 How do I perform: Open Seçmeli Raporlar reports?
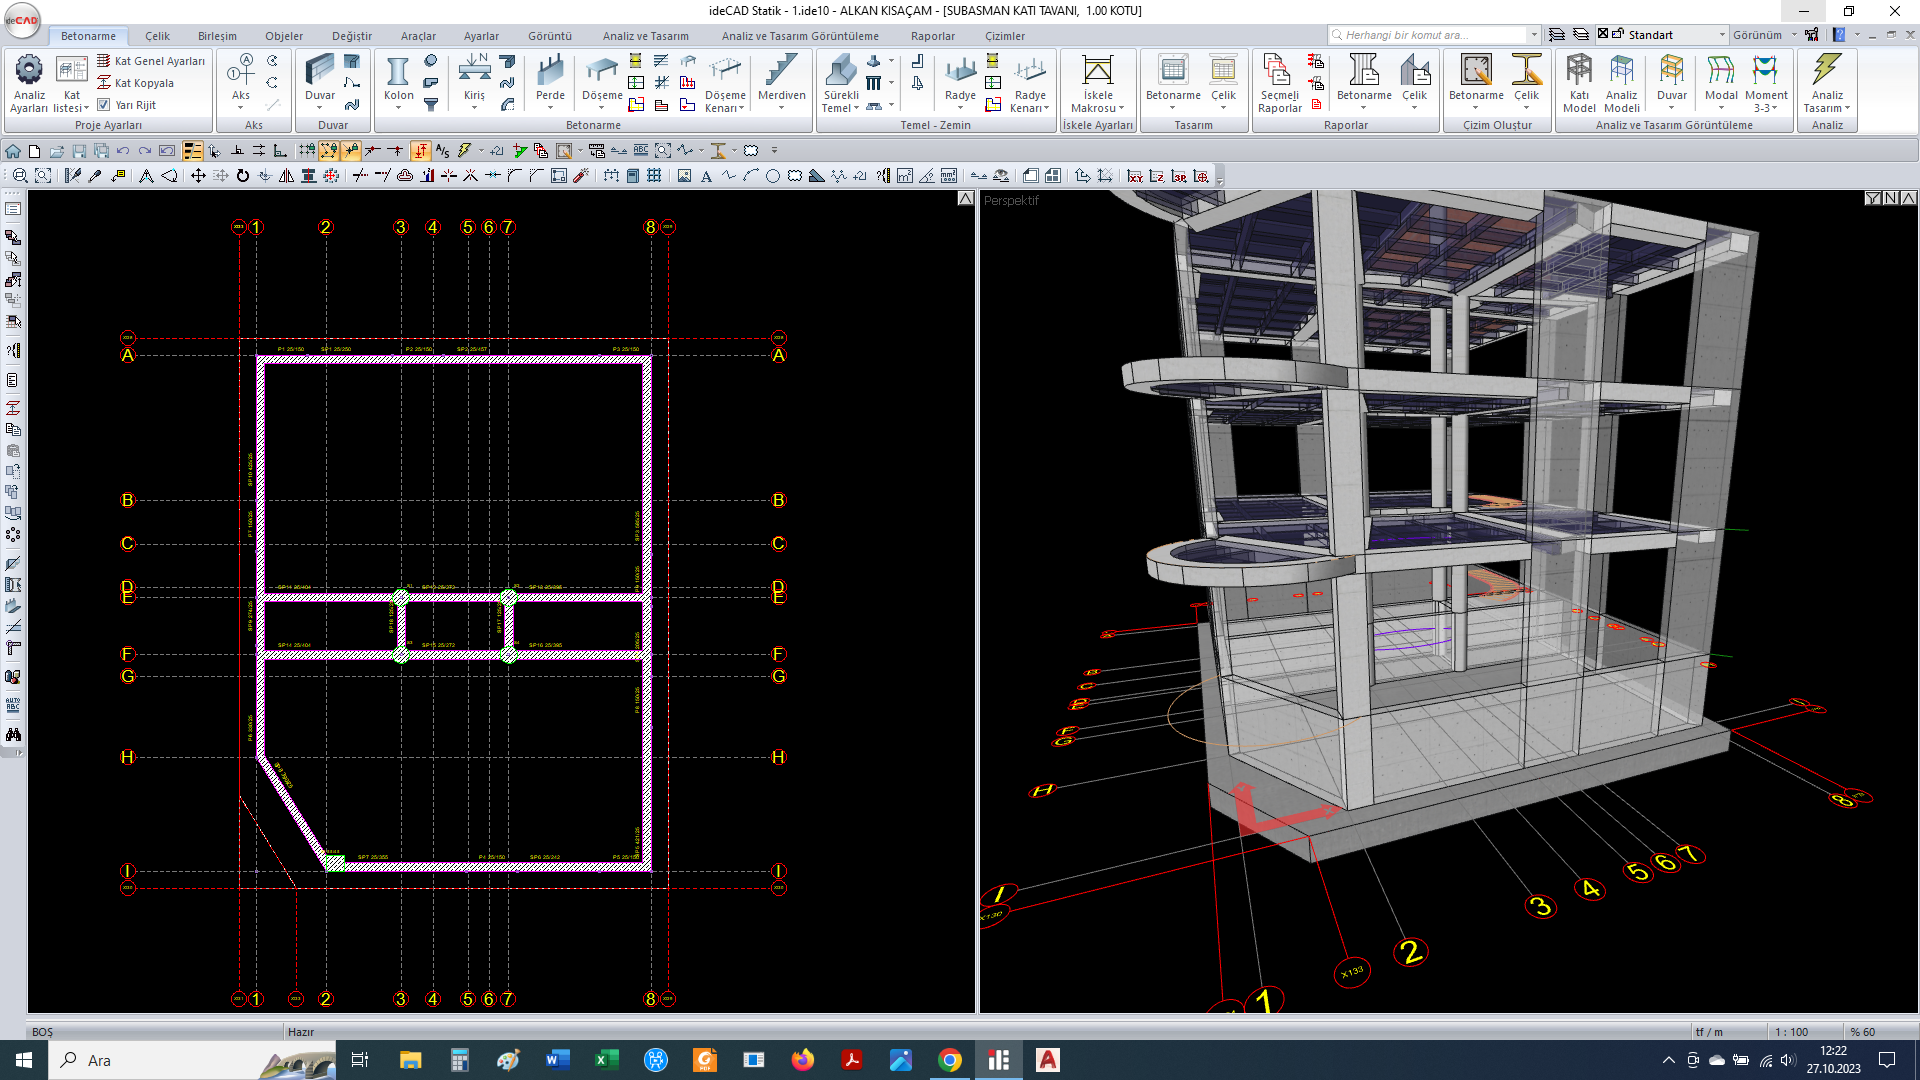[x=1279, y=84]
